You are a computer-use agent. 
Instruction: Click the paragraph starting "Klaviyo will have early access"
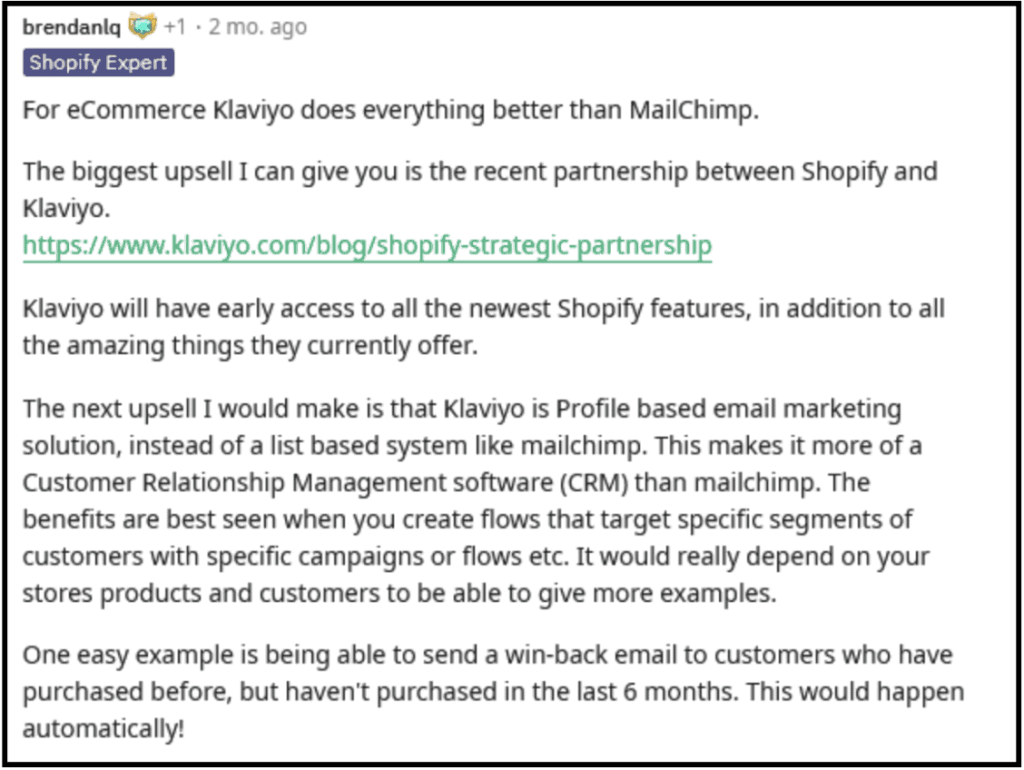(x=480, y=310)
